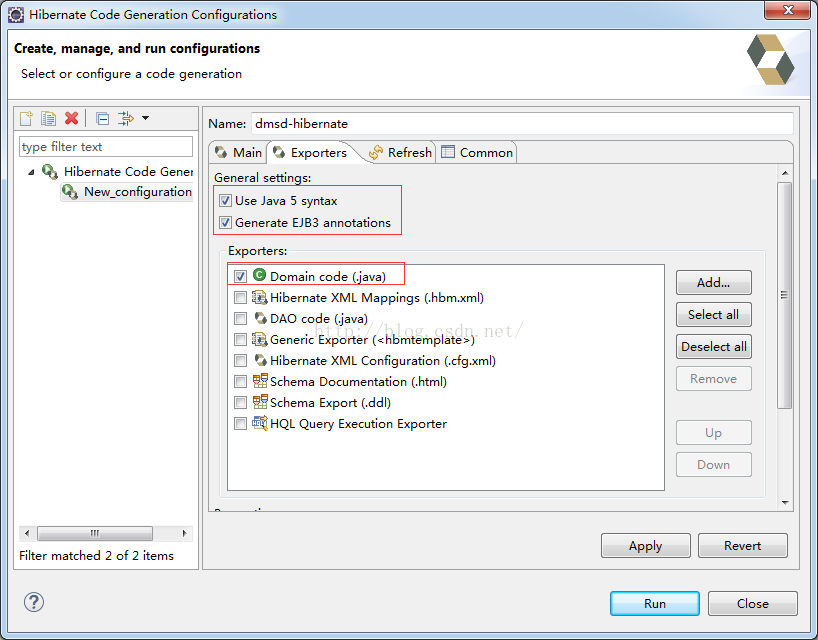Click the vertical scrollbar thumb in the Exporters panel

(x=784, y=295)
